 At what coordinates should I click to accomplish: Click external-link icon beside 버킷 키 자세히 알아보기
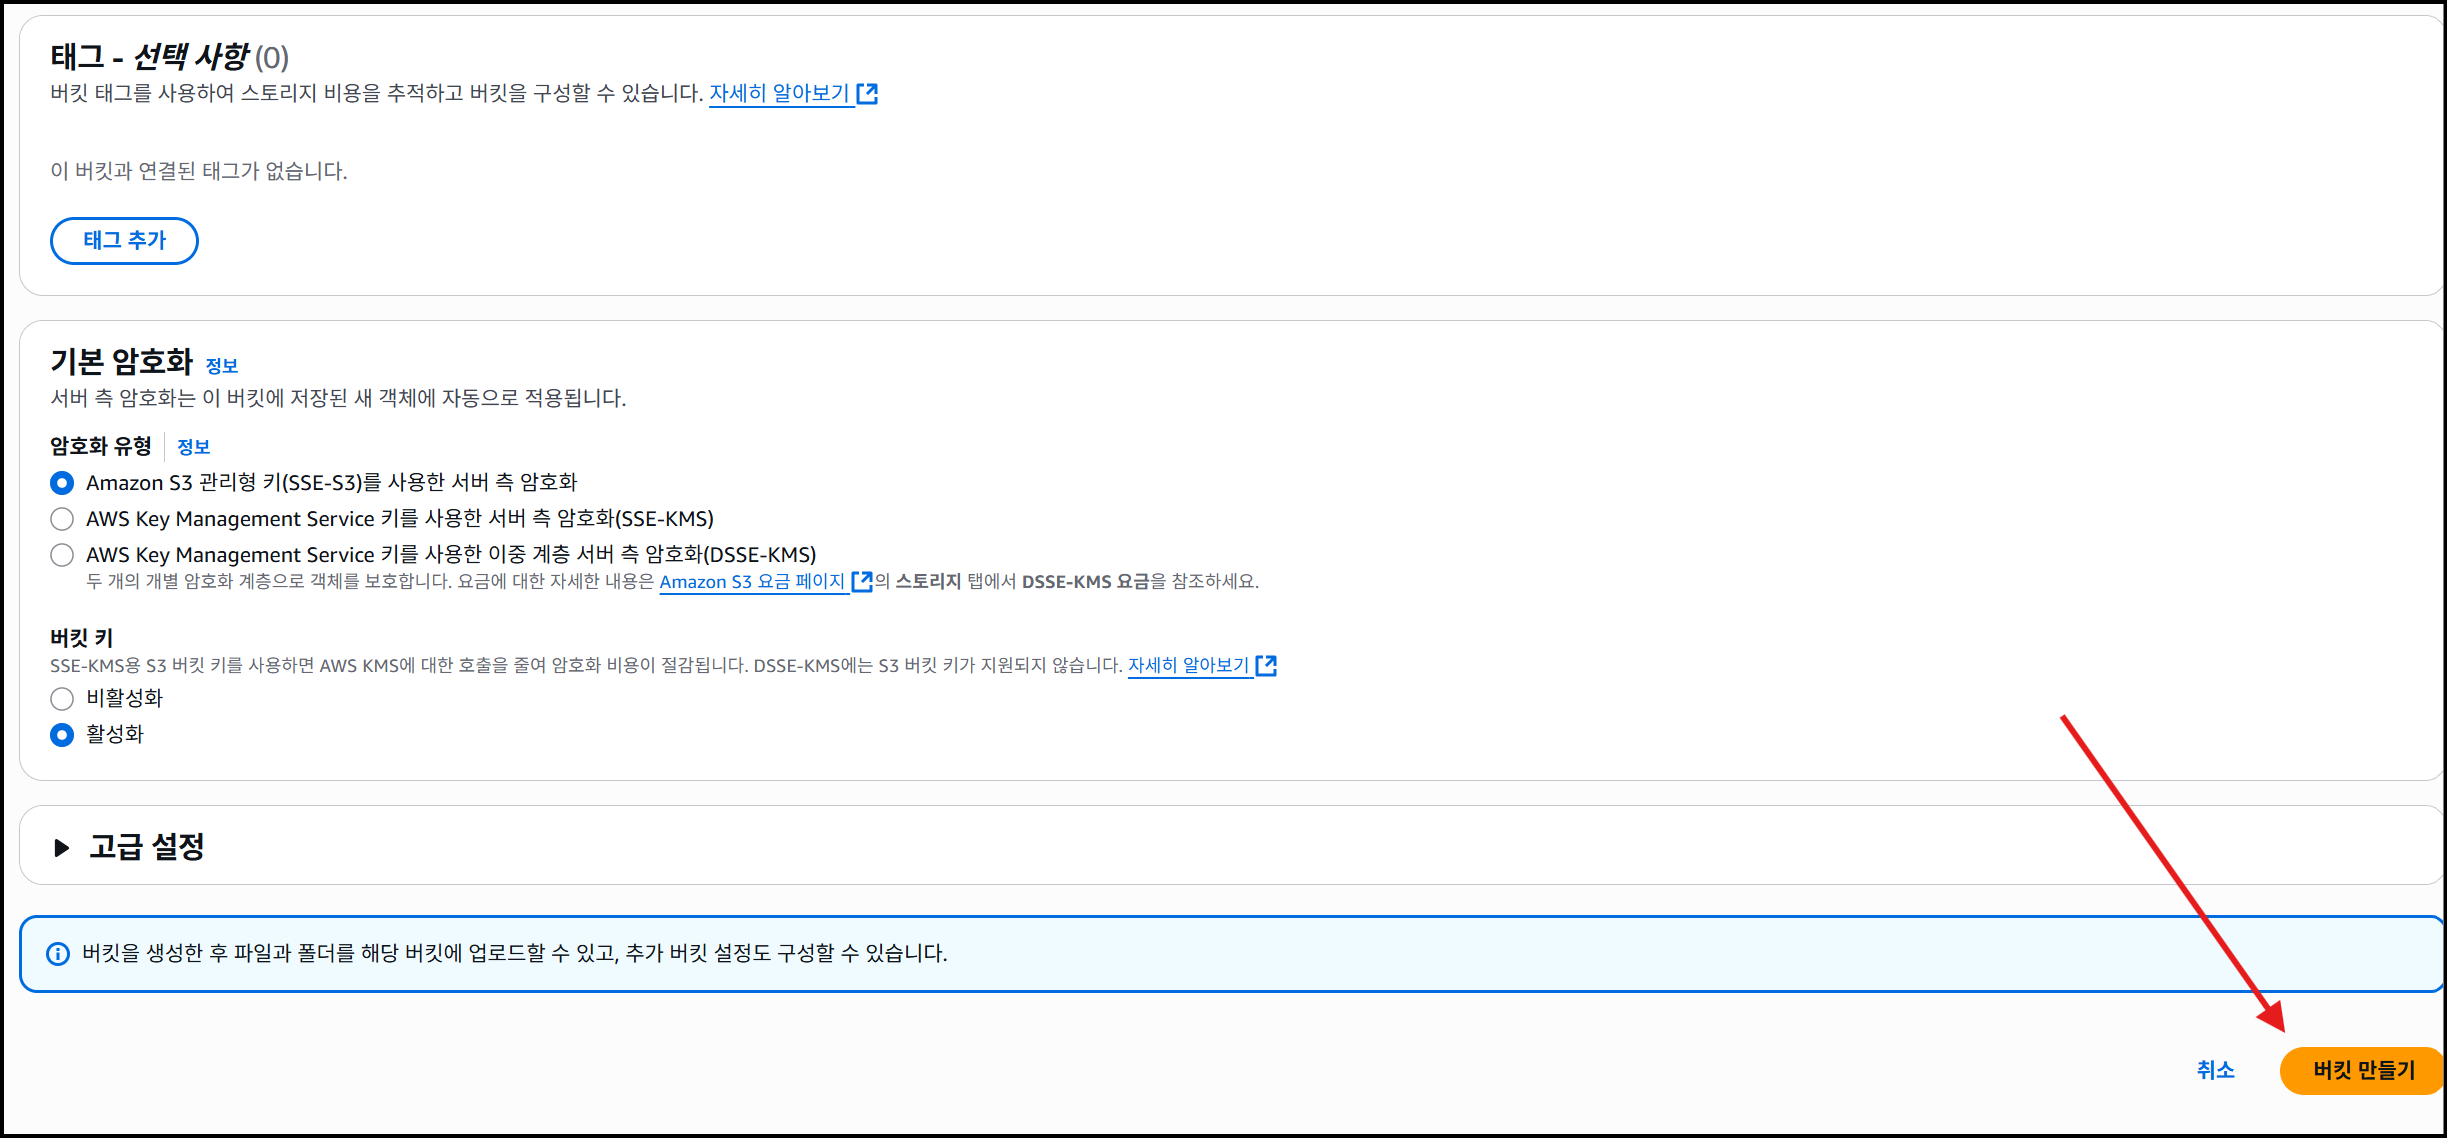(1266, 666)
